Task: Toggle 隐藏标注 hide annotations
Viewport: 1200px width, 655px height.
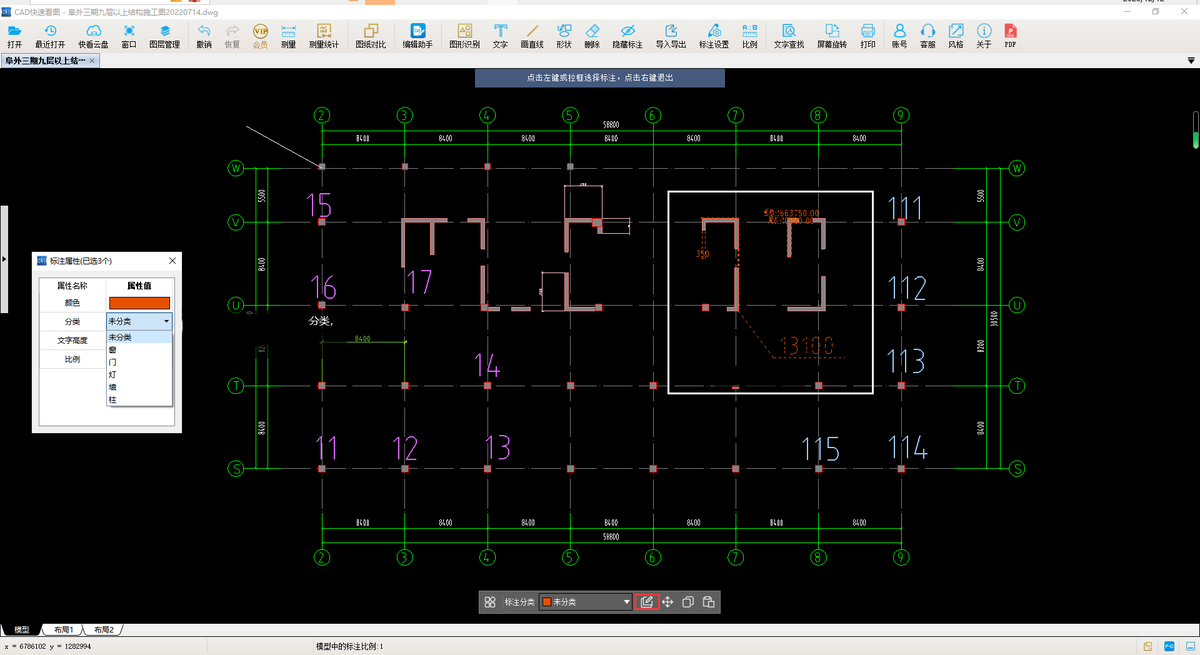Action: click(x=627, y=37)
